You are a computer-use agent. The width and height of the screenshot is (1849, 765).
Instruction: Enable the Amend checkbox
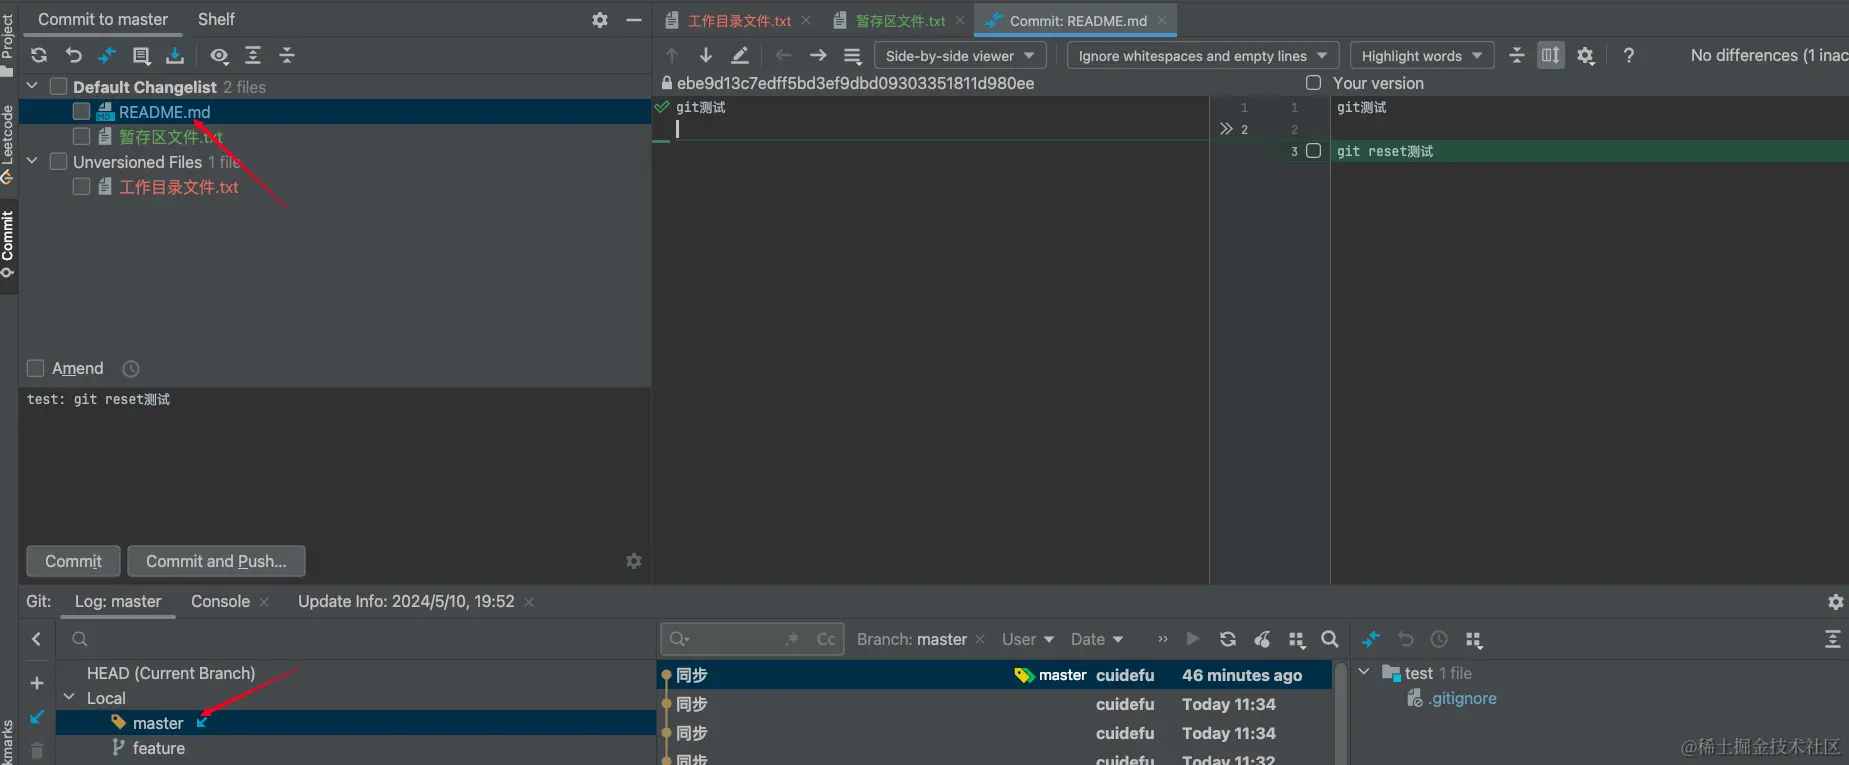click(36, 369)
